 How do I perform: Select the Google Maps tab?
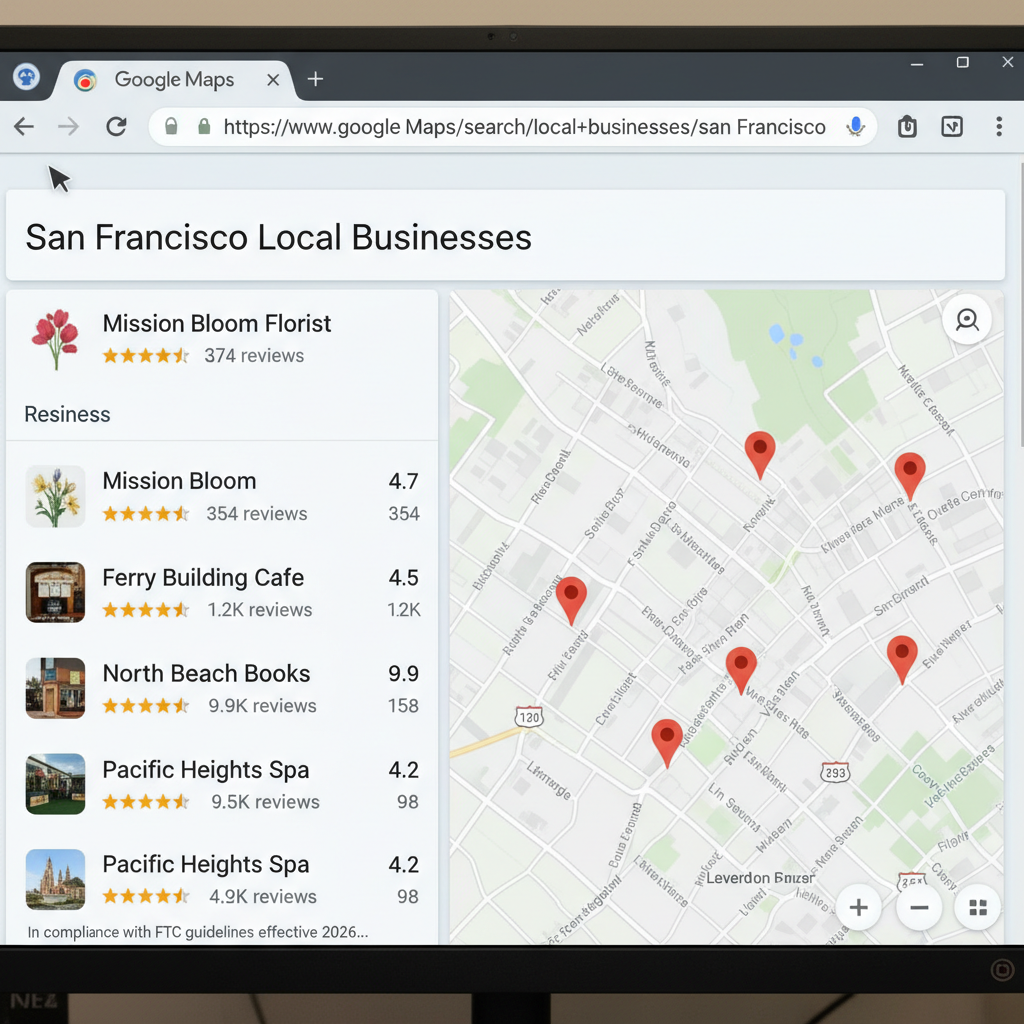[x=174, y=80]
